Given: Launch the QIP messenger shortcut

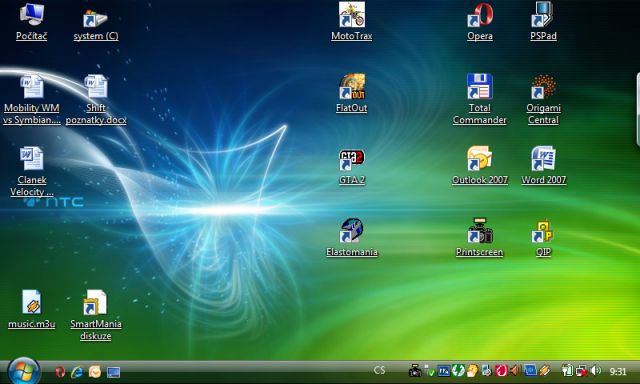Looking at the screenshot, I should [x=543, y=238].
